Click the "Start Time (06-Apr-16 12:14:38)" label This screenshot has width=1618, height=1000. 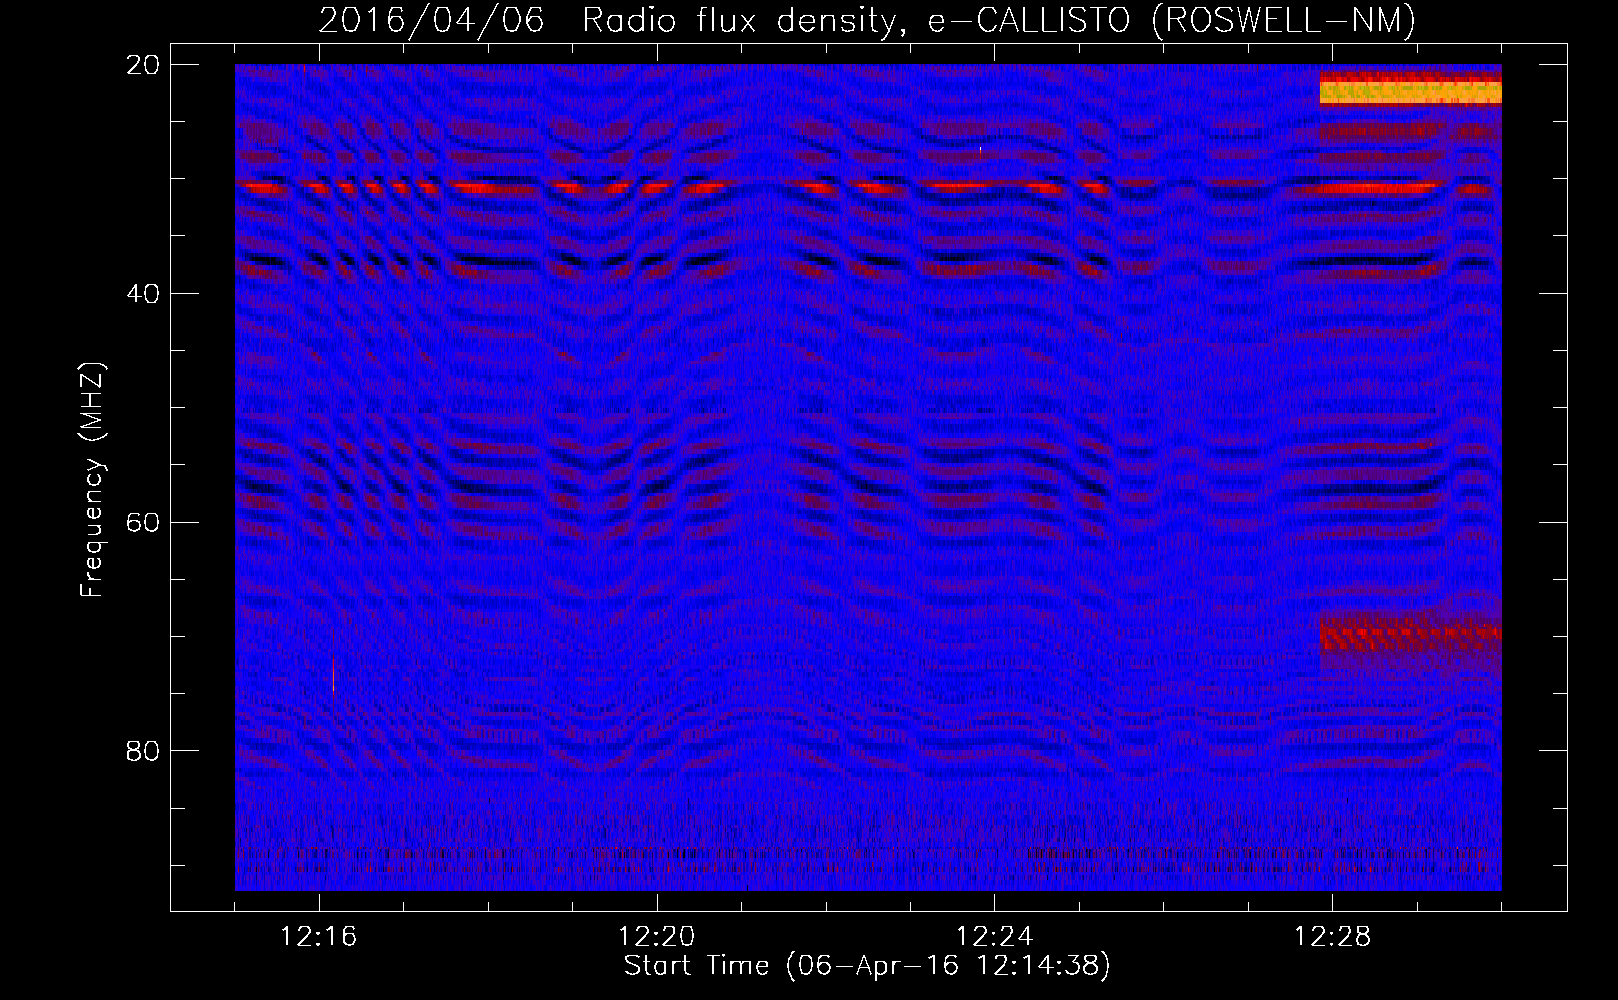867,966
